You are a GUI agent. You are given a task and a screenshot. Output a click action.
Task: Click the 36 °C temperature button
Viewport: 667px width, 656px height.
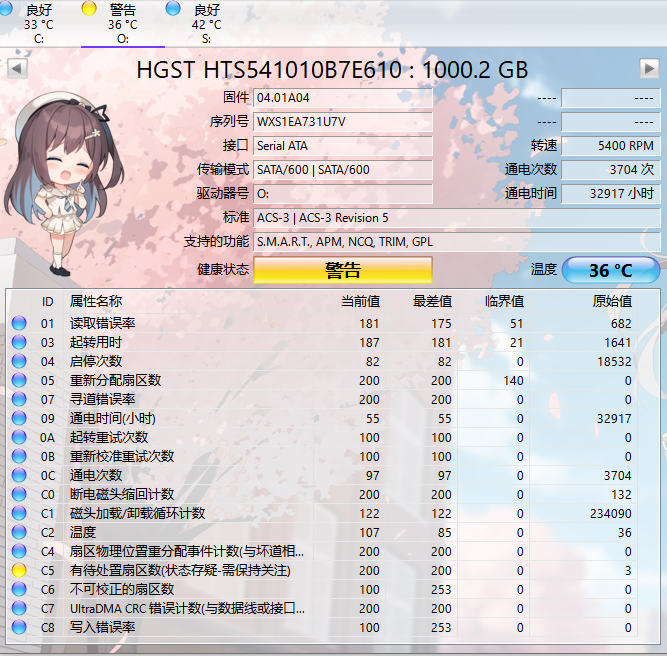point(611,270)
